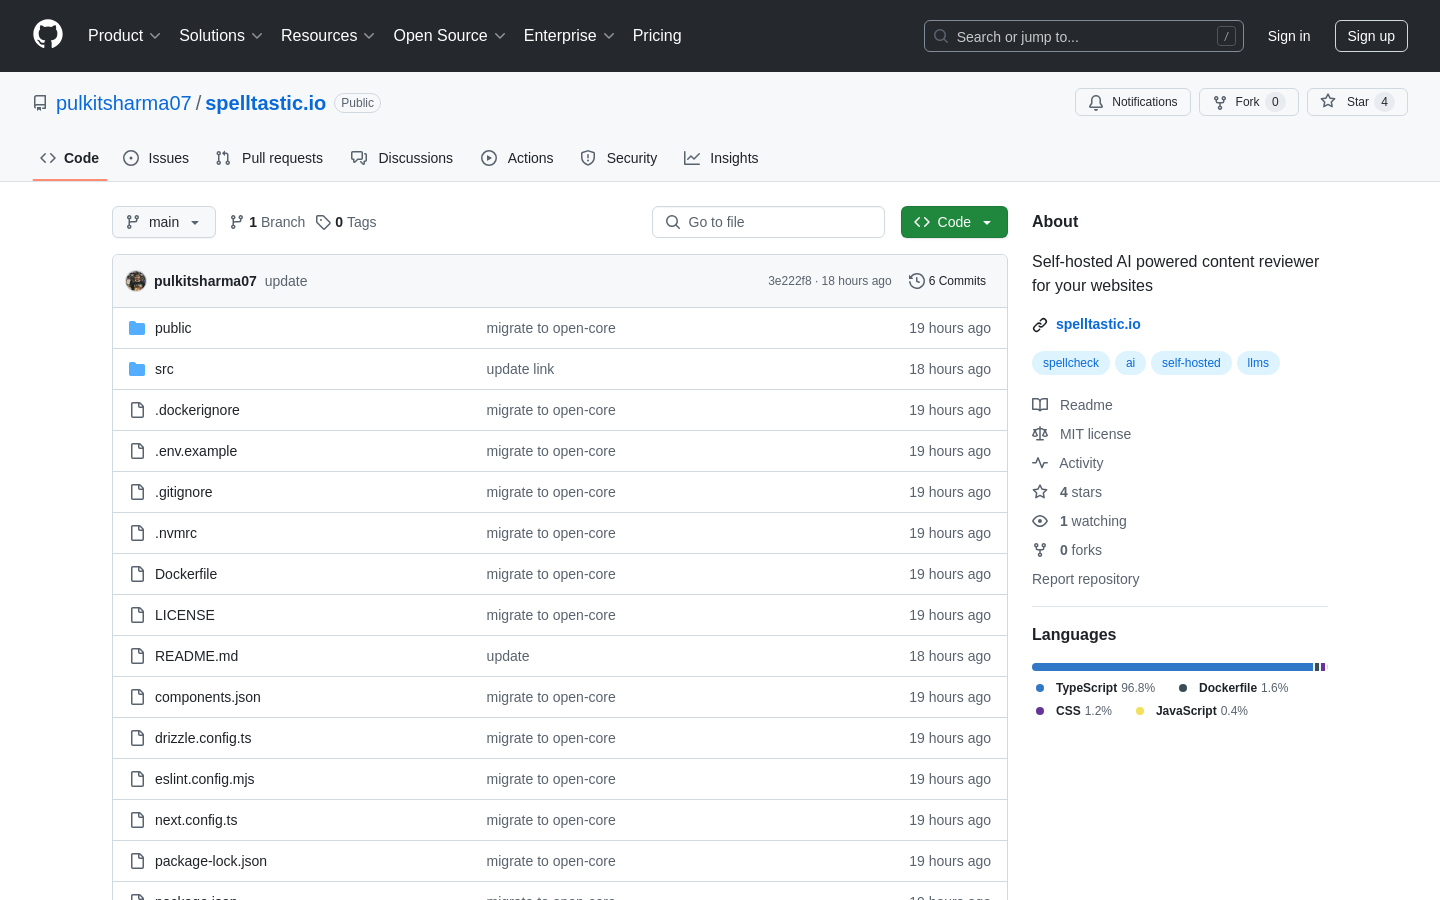Viewport: 1440px width, 900px height.
Task: Open the spelltastic.io repository title link
Action: click(x=266, y=103)
